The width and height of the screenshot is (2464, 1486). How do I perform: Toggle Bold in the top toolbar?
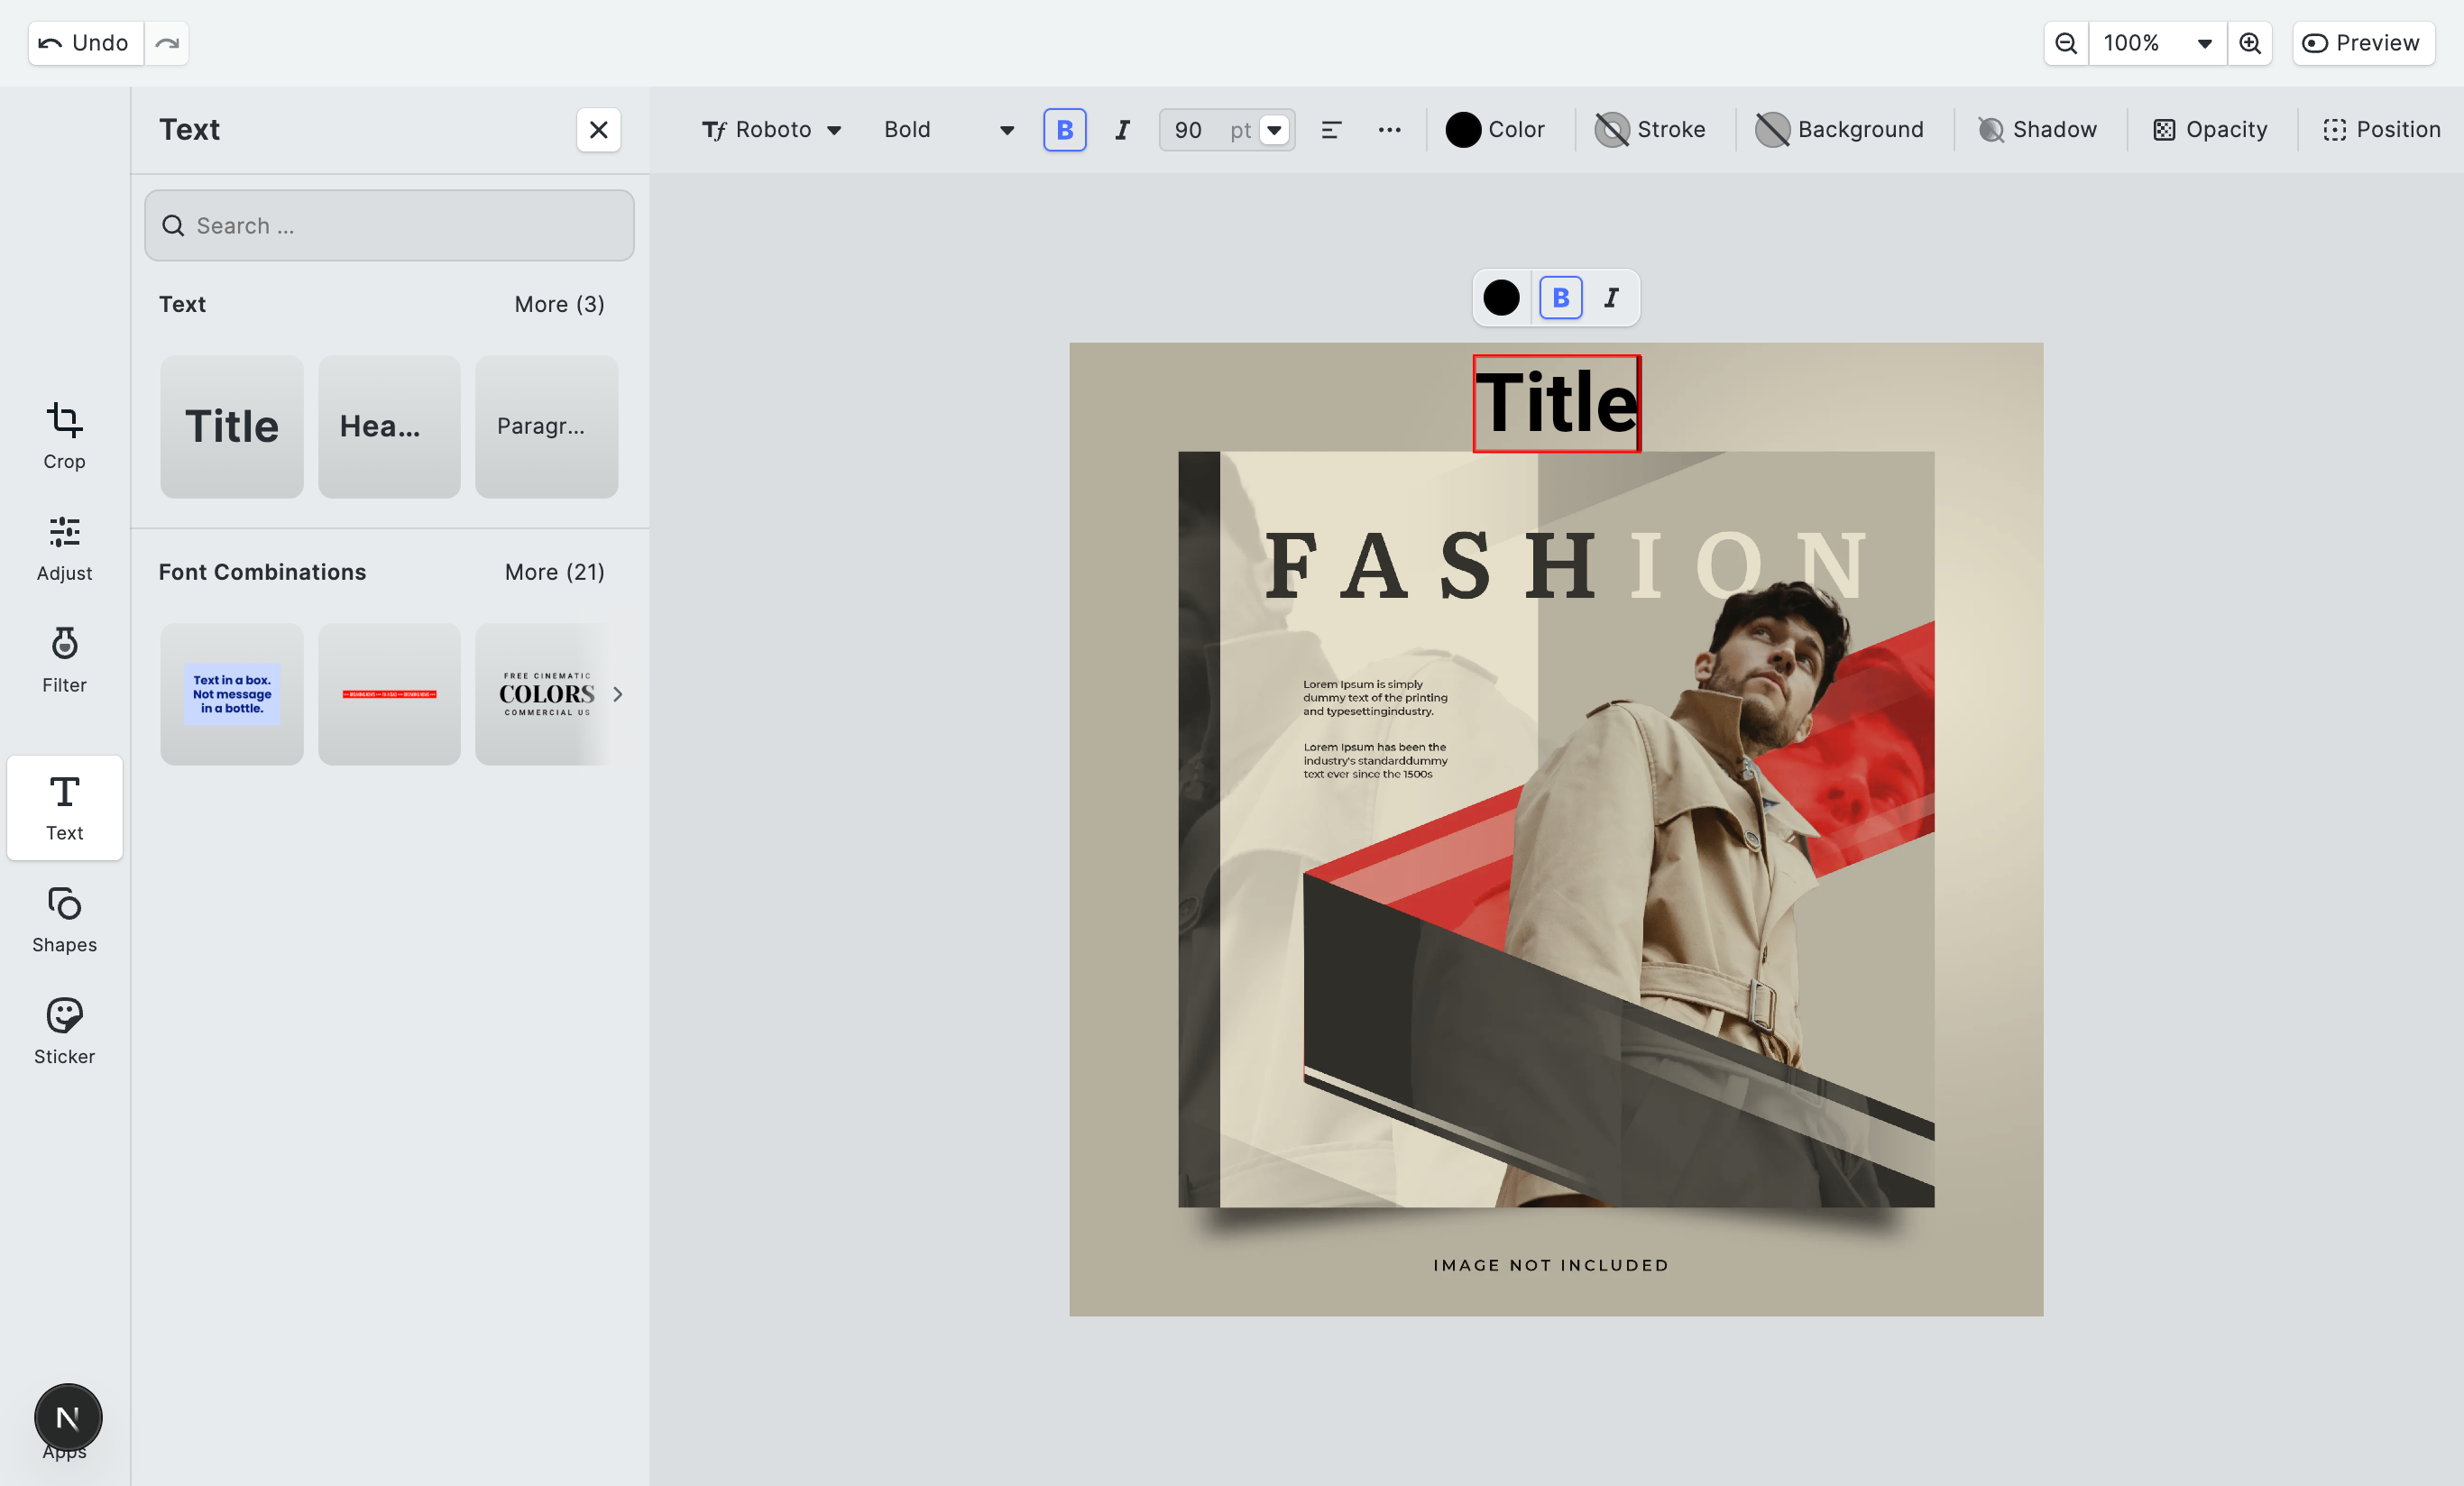[1064, 130]
